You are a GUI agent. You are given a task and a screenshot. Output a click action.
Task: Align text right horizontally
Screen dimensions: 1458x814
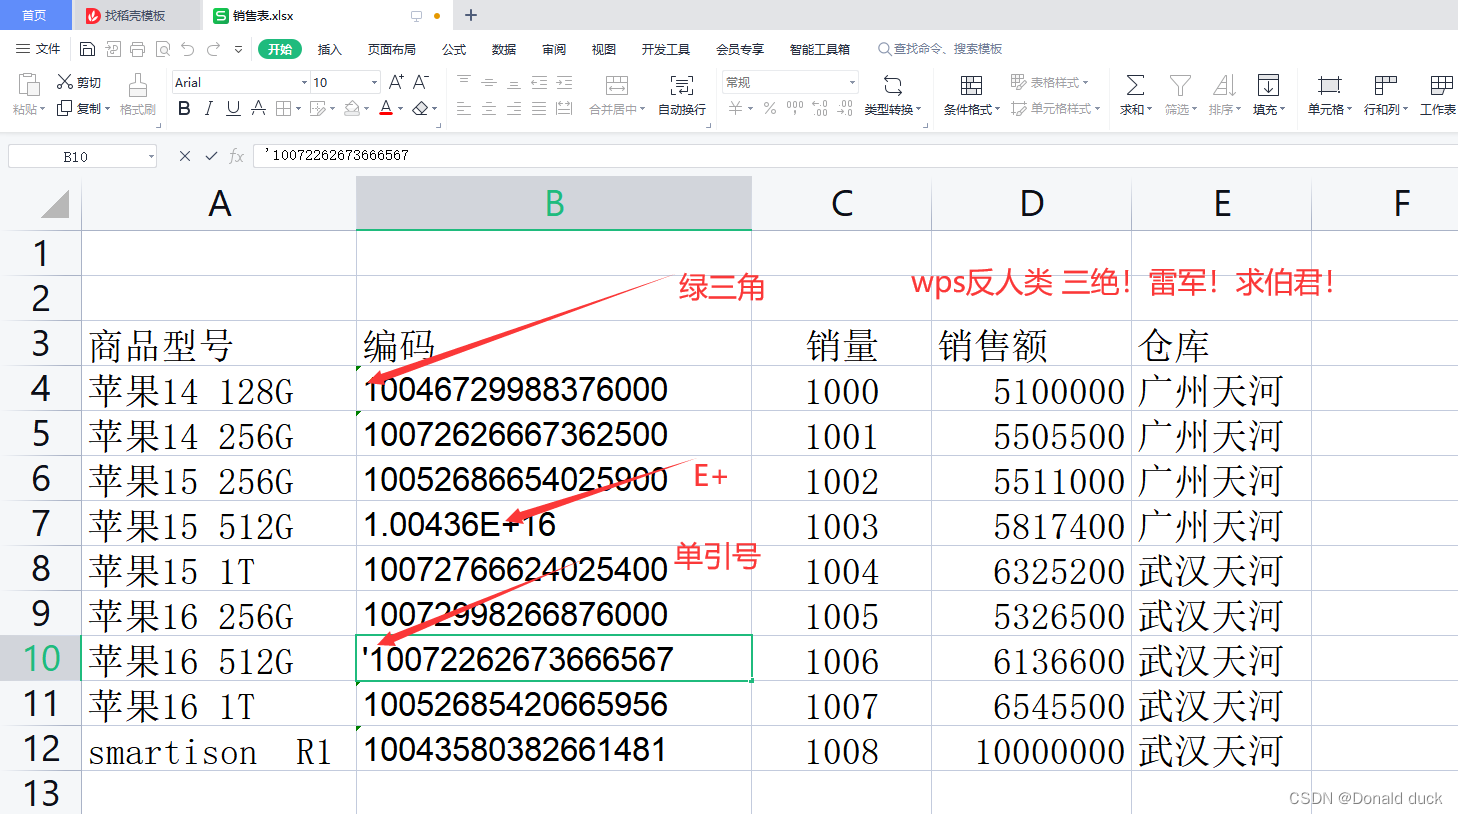click(x=513, y=108)
